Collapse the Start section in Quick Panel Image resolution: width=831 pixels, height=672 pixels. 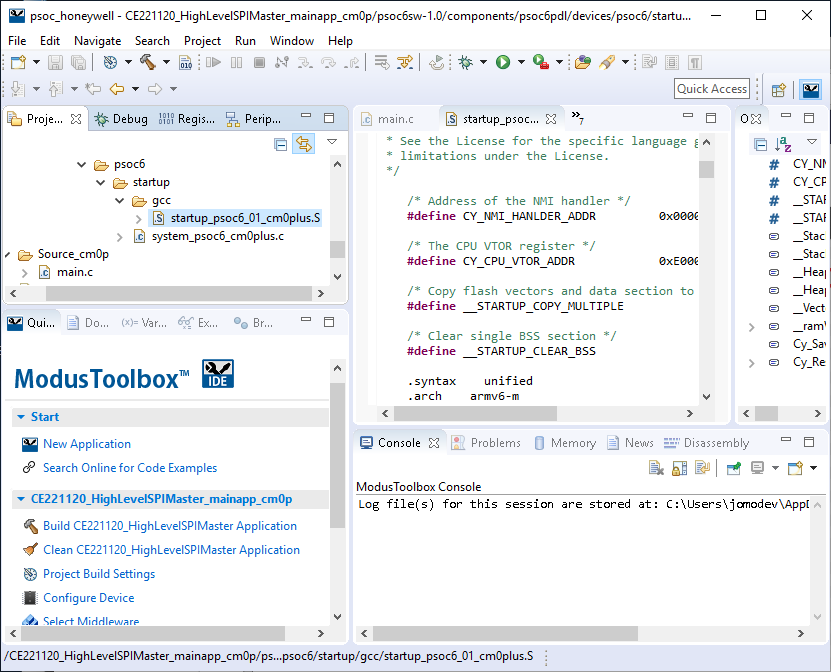click(21, 417)
